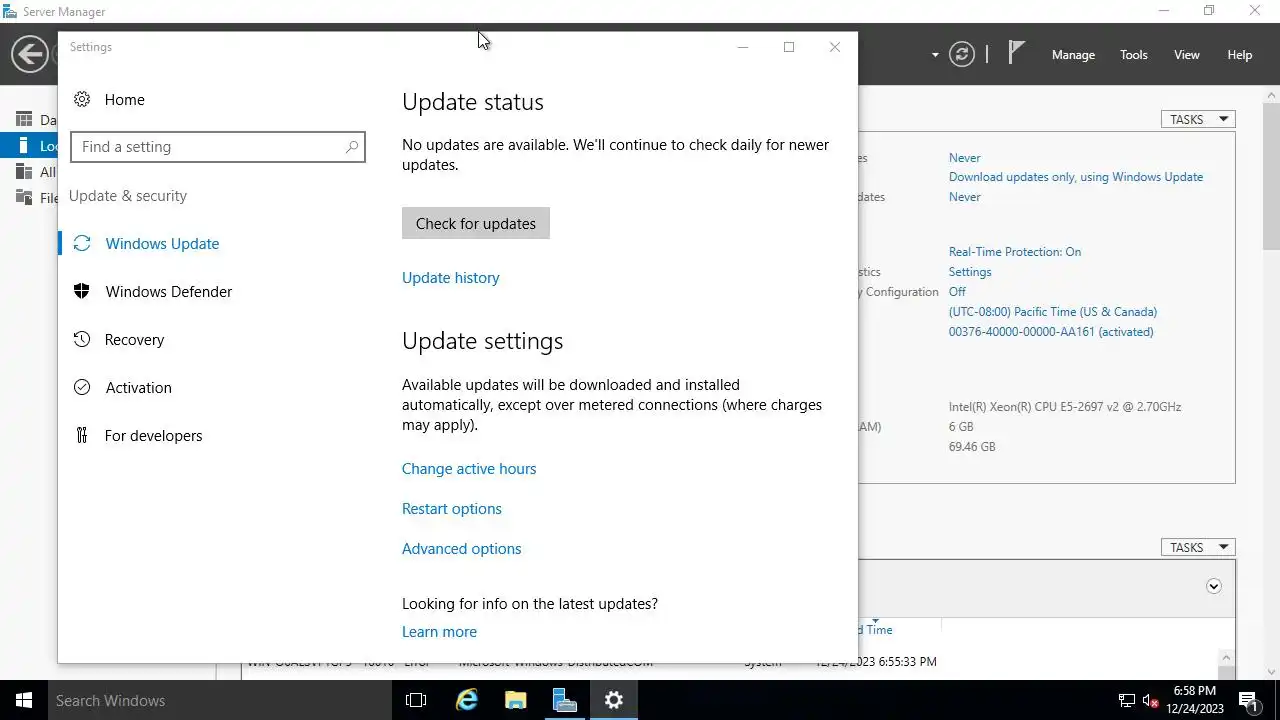Open Server Manager notifications flag

pos(1016,53)
